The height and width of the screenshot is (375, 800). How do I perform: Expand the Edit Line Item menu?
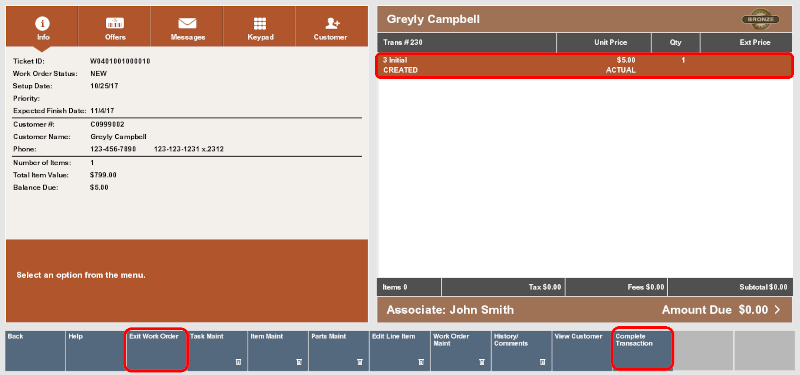399,351
